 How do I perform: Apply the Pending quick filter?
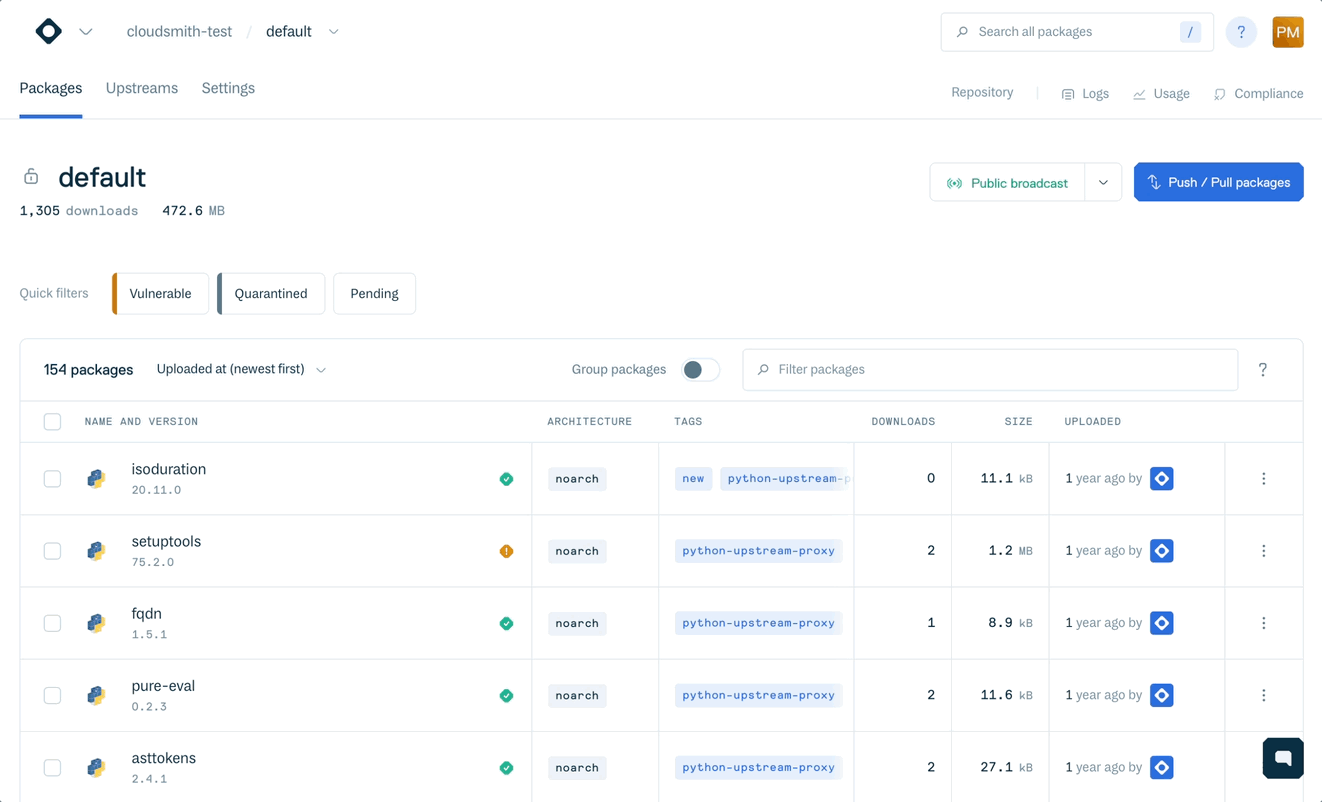pyautogui.click(x=374, y=294)
